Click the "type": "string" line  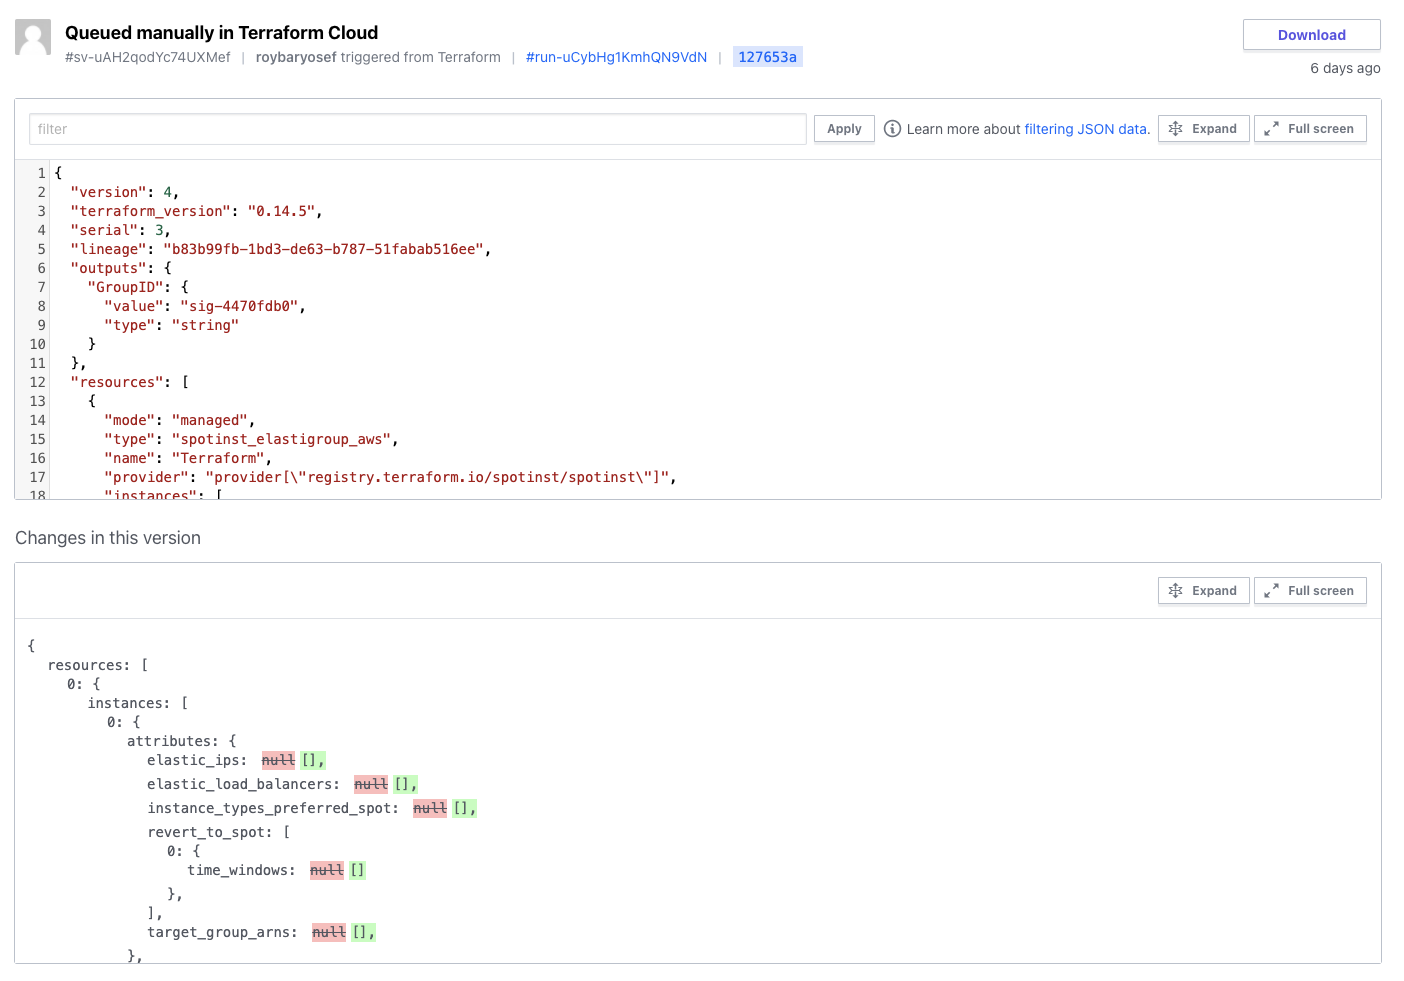[171, 325]
